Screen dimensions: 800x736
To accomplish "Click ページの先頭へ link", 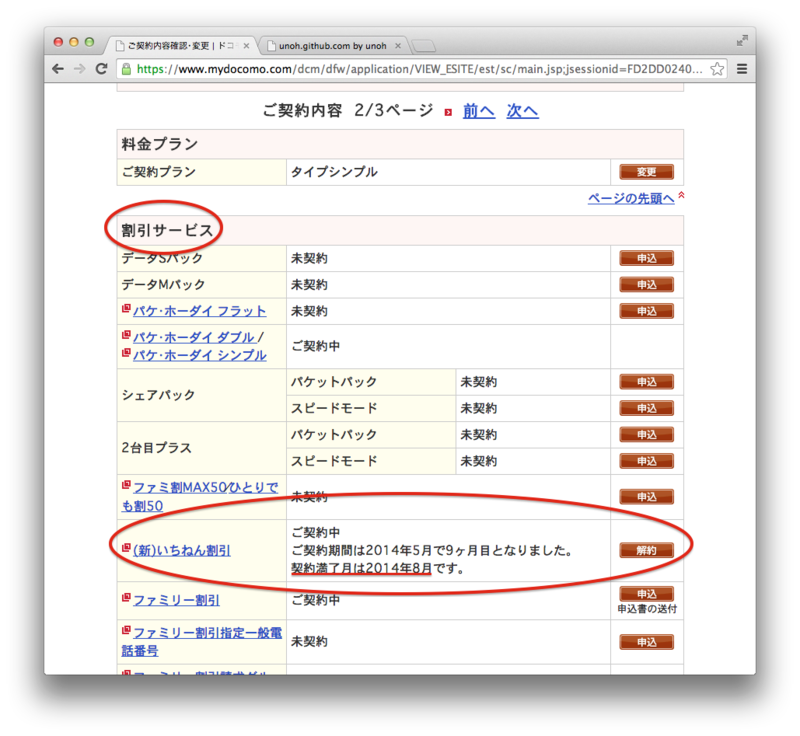I will (631, 198).
